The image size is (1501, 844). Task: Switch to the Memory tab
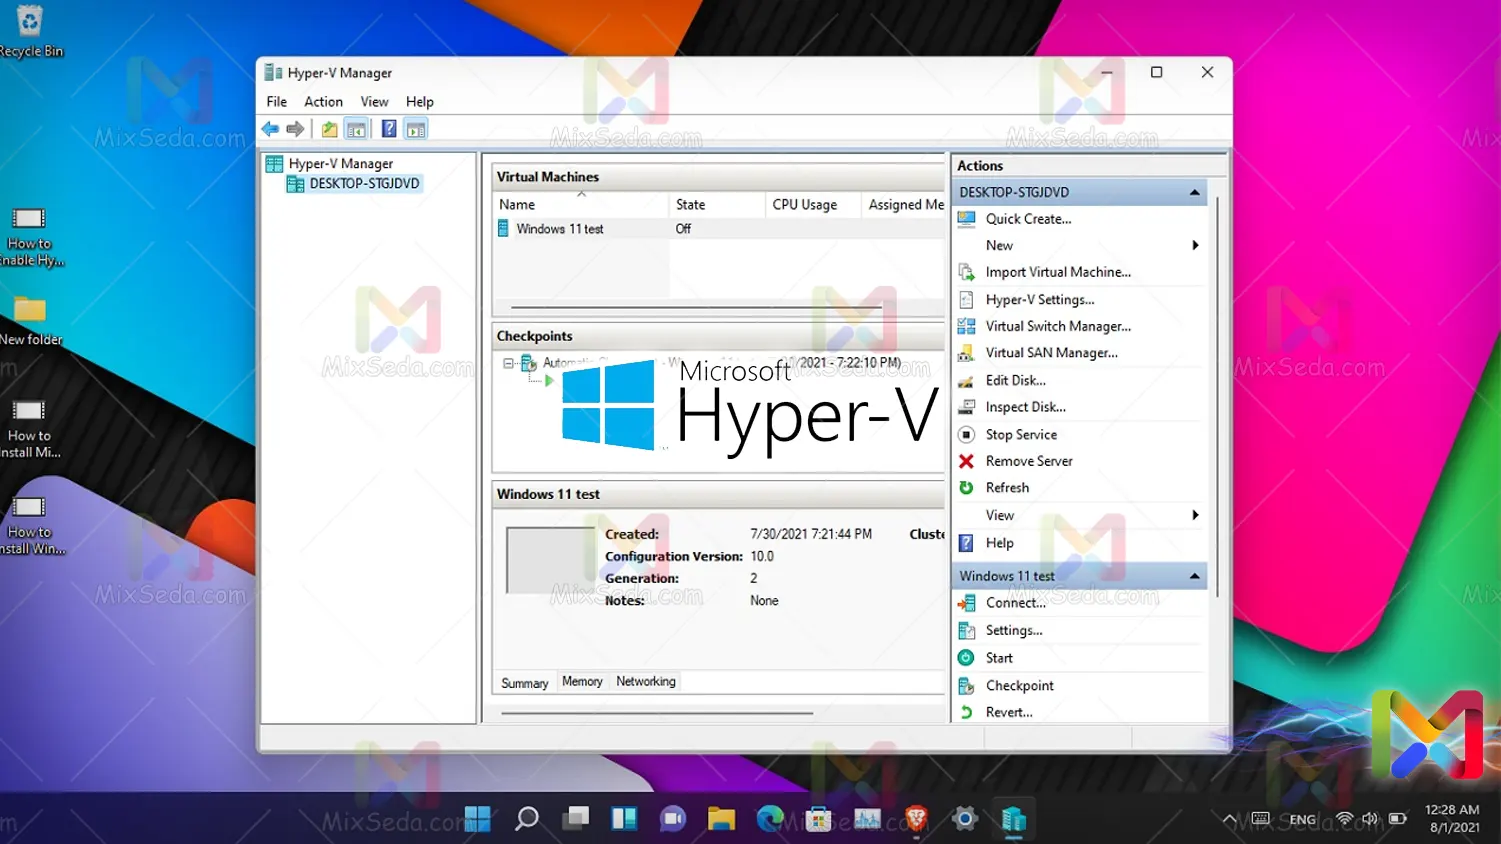(582, 682)
